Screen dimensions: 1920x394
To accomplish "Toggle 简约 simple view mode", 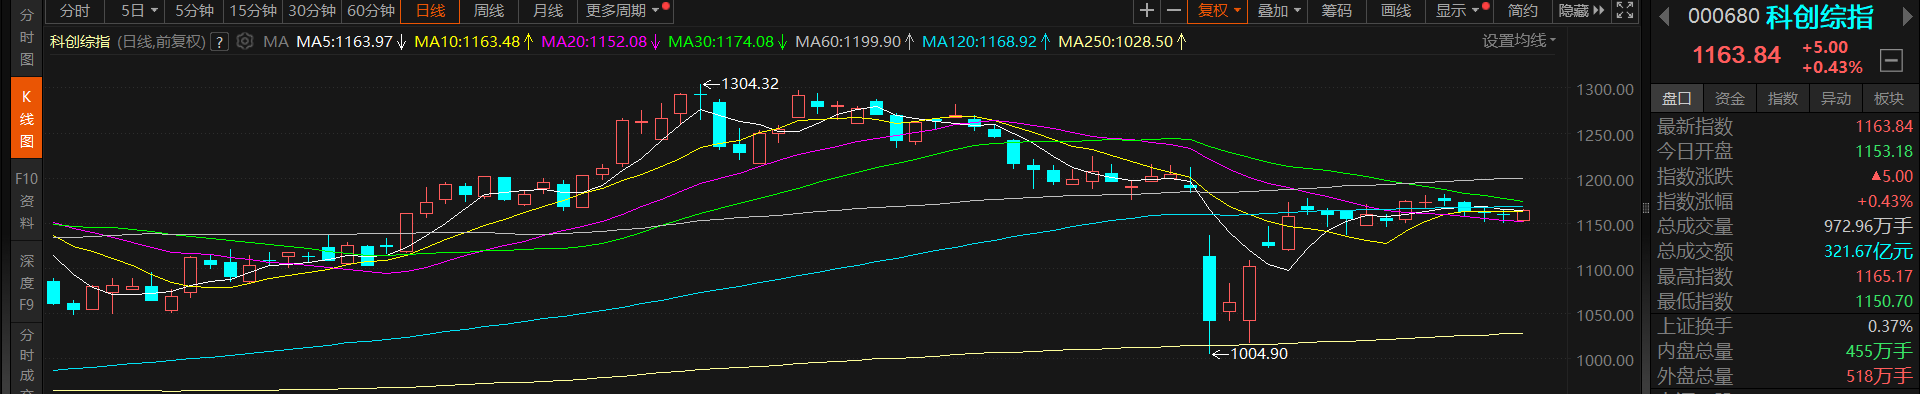I will click(1523, 11).
